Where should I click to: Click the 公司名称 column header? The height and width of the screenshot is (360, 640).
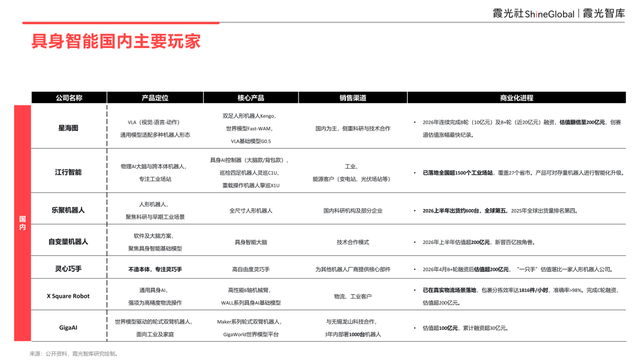click(69, 98)
